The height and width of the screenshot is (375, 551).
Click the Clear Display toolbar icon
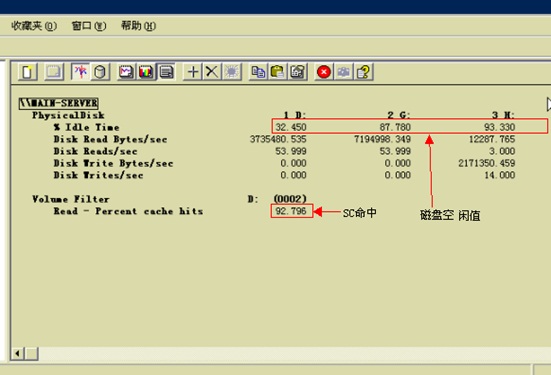(54, 72)
